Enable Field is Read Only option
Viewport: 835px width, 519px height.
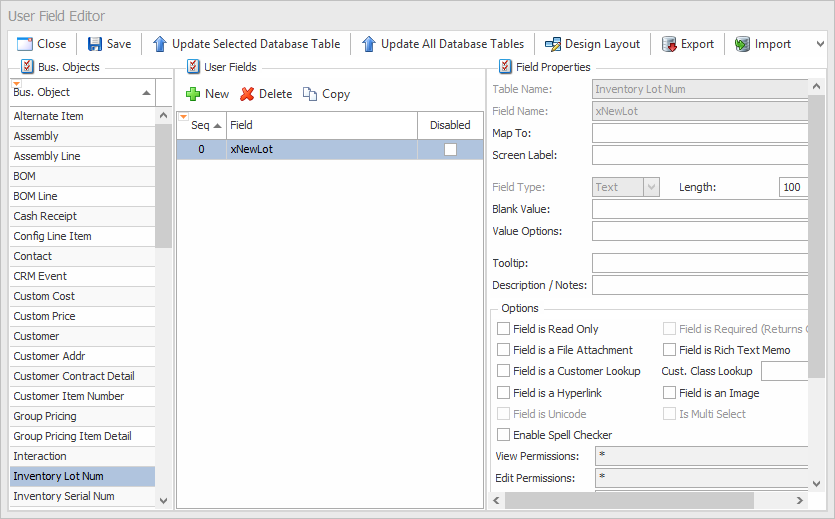click(x=504, y=329)
